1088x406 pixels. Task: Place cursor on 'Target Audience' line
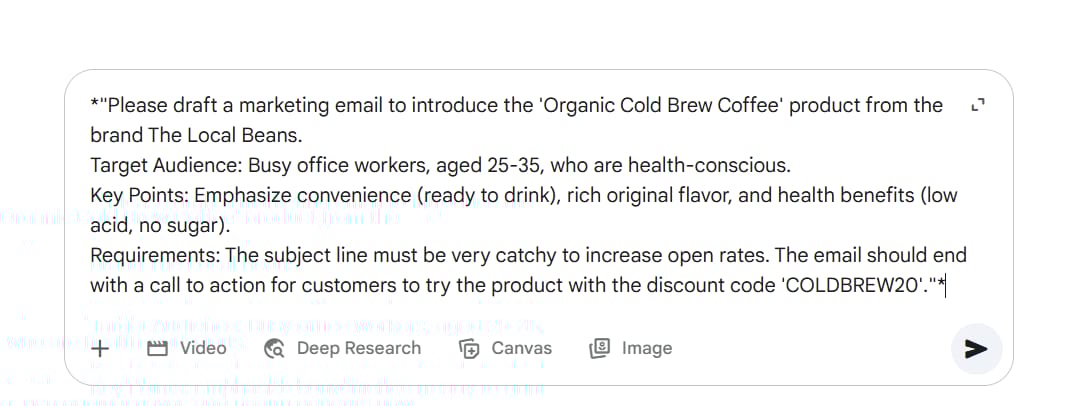(441, 165)
